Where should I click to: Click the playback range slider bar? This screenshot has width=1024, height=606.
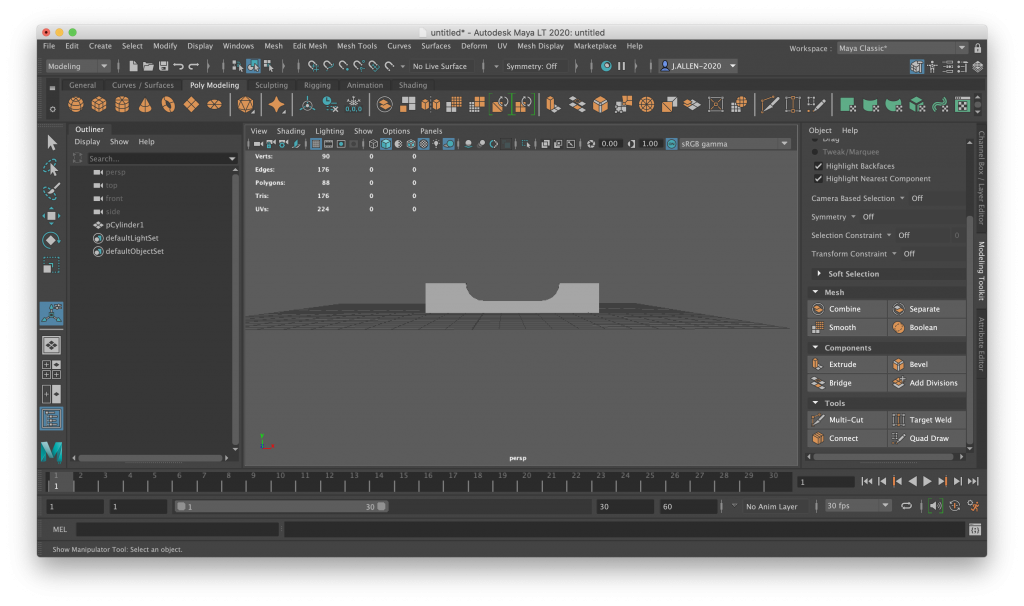pyautogui.click(x=278, y=507)
